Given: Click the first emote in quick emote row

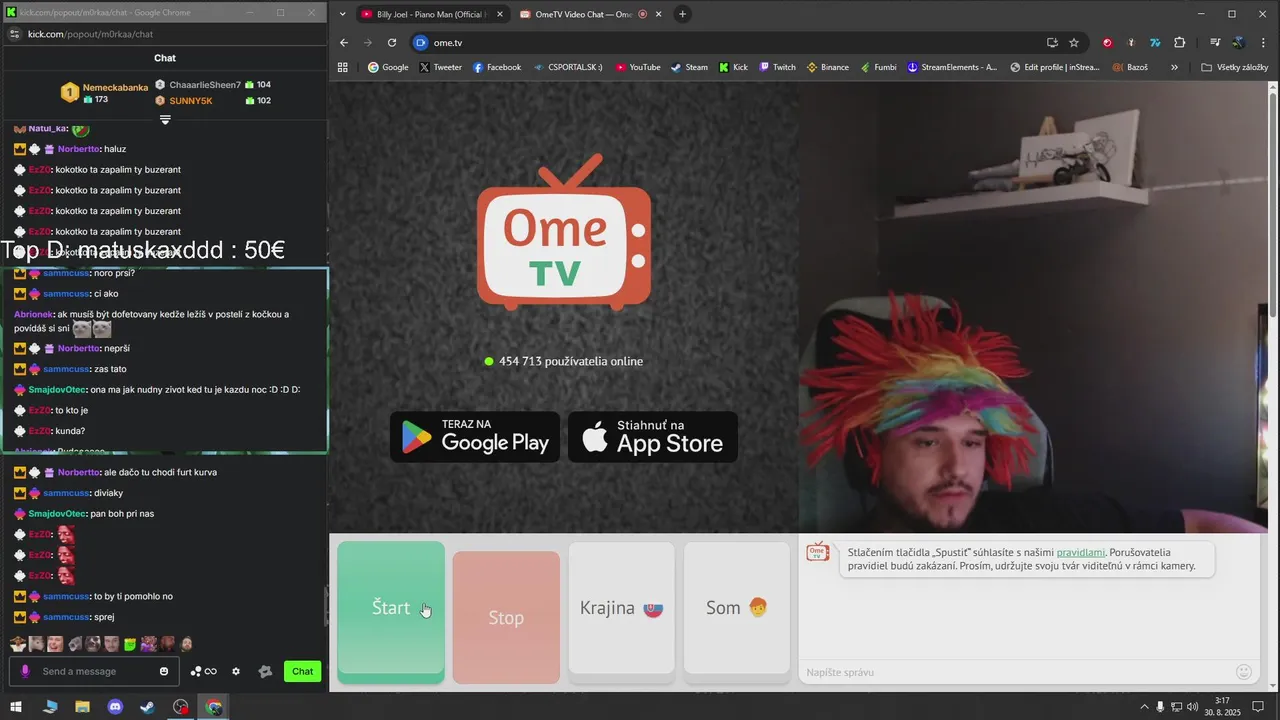Looking at the screenshot, I should [18, 644].
